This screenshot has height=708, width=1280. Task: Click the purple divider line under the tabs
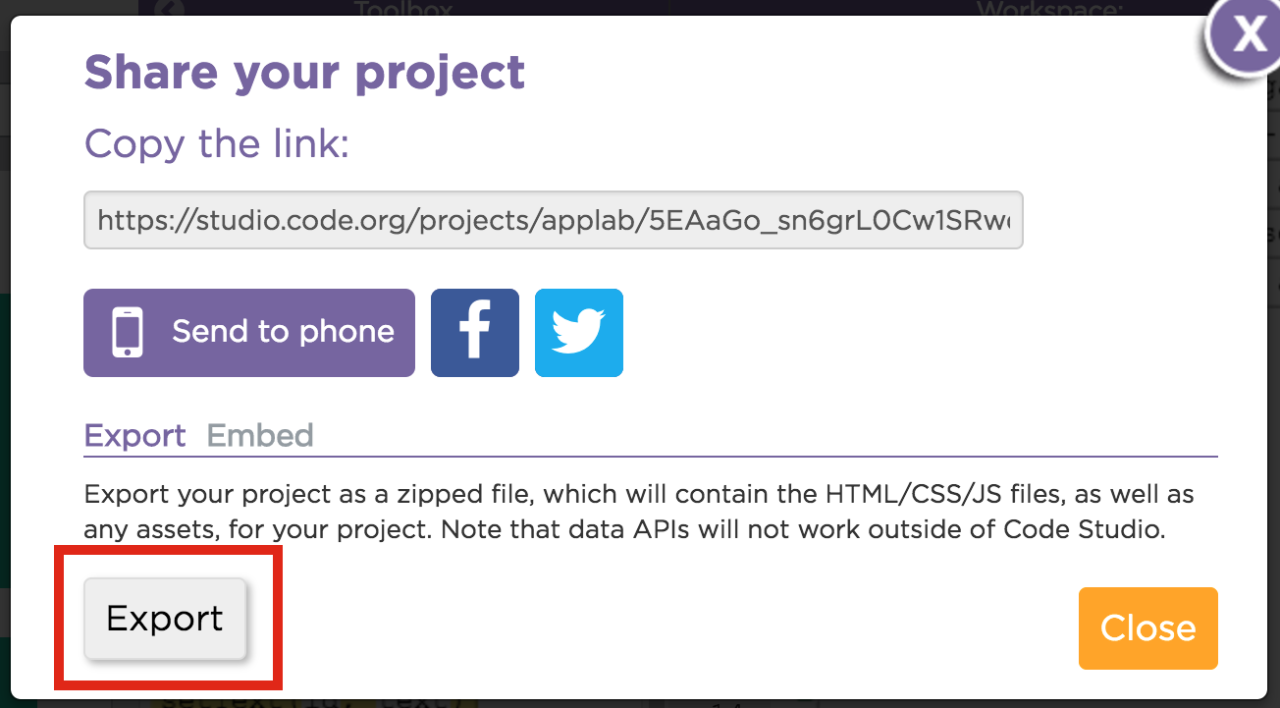pos(650,456)
